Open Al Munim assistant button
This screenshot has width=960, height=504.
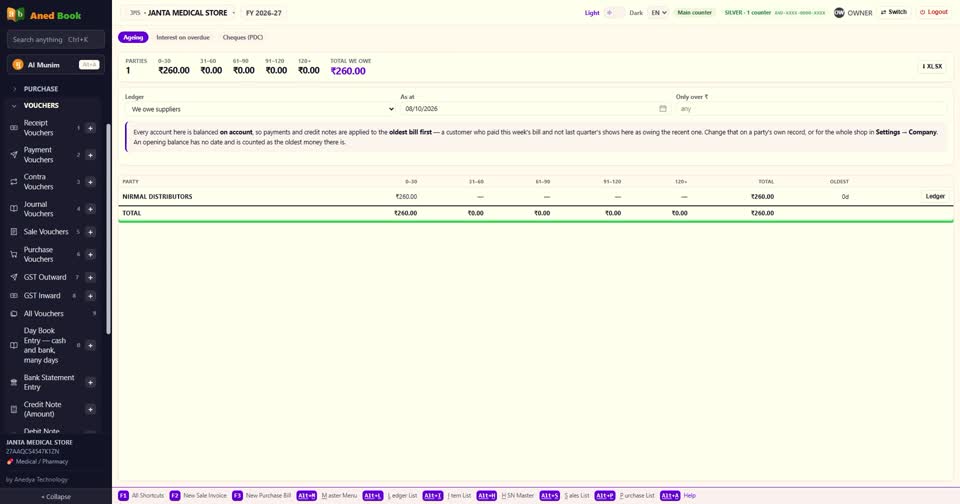click(x=56, y=64)
